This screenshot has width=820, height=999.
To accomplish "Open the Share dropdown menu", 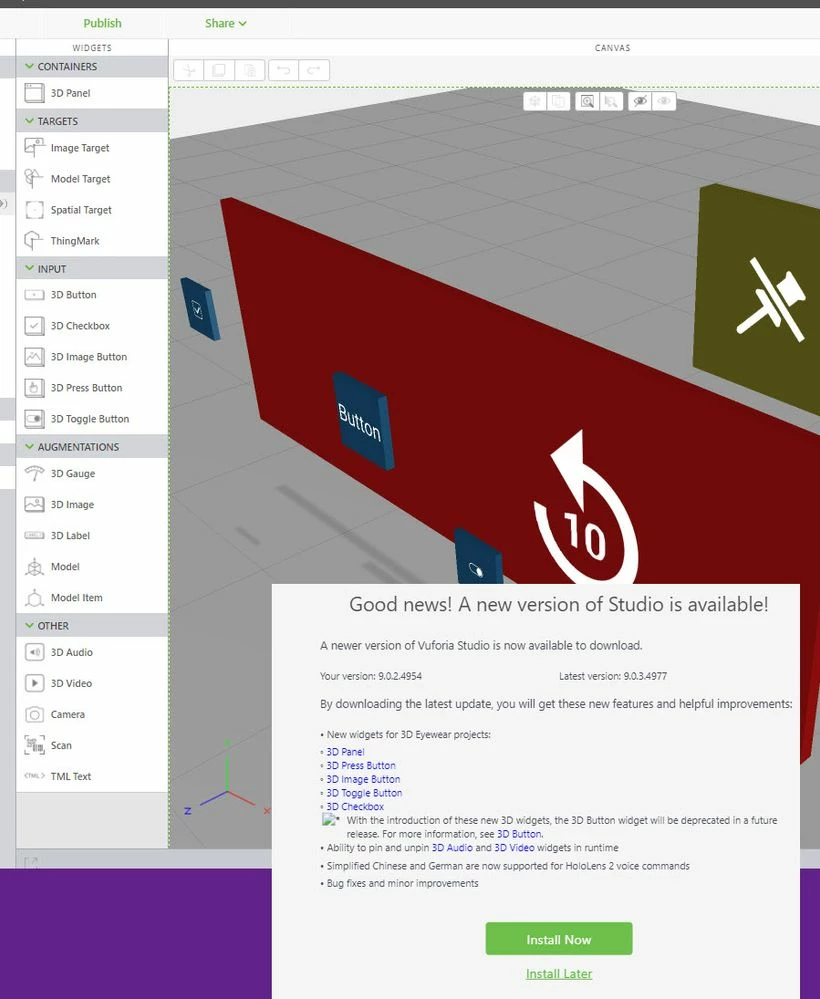I will [x=226, y=24].
